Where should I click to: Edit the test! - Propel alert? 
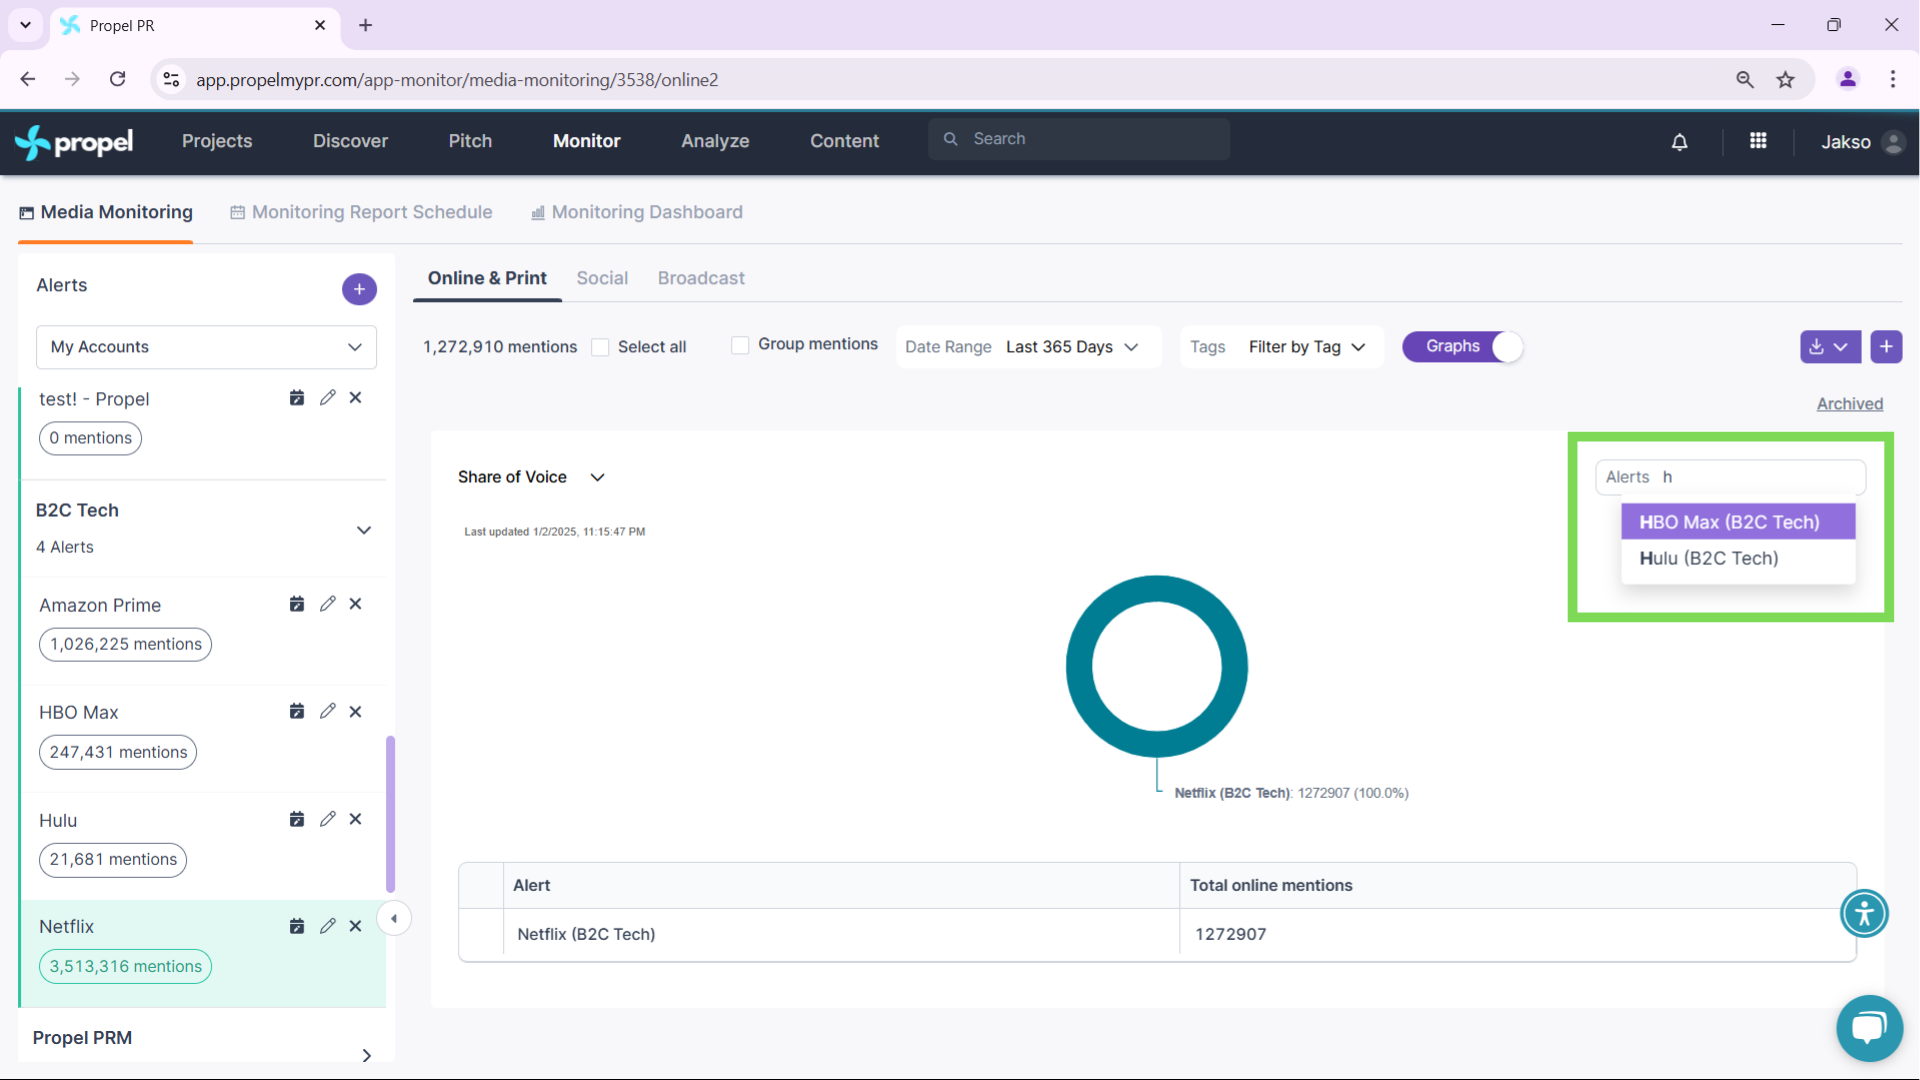coord(327,398)
